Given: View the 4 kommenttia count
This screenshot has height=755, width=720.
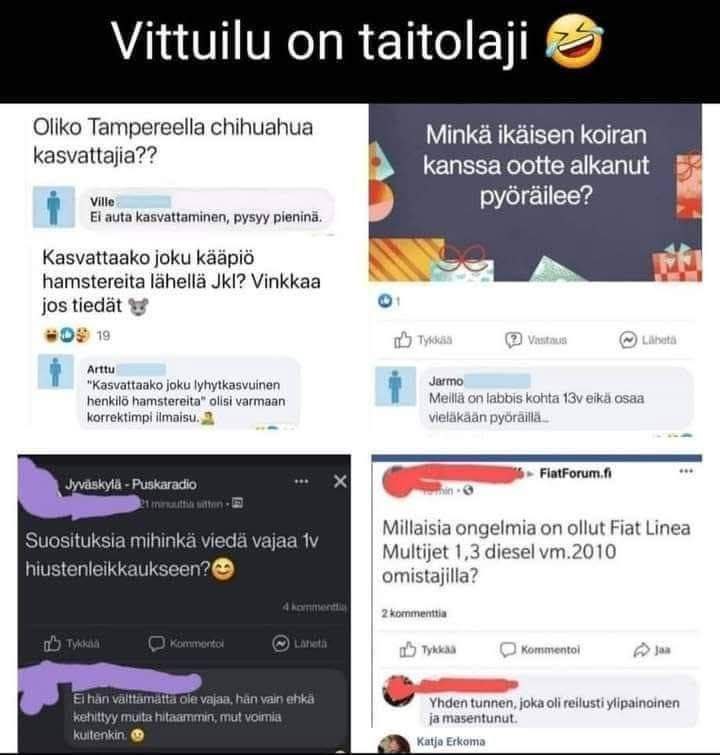Looking at the screenshot, I should tap(314, 607).
